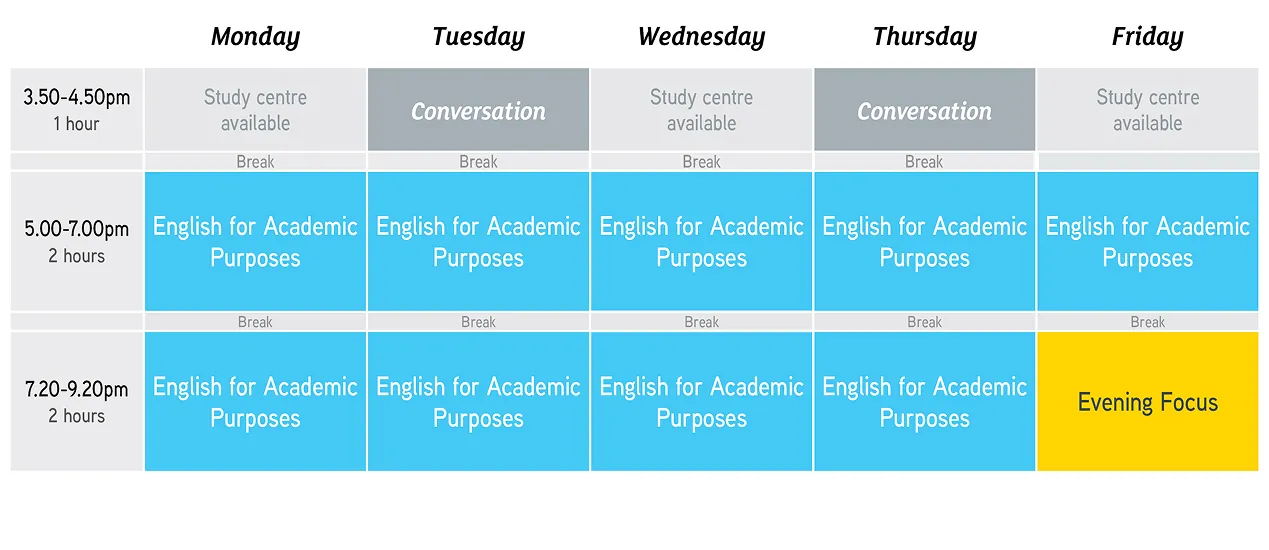Select Monday's Study centre available cell
Viewport: 1269px width, 550px height.
pos(255,110)
